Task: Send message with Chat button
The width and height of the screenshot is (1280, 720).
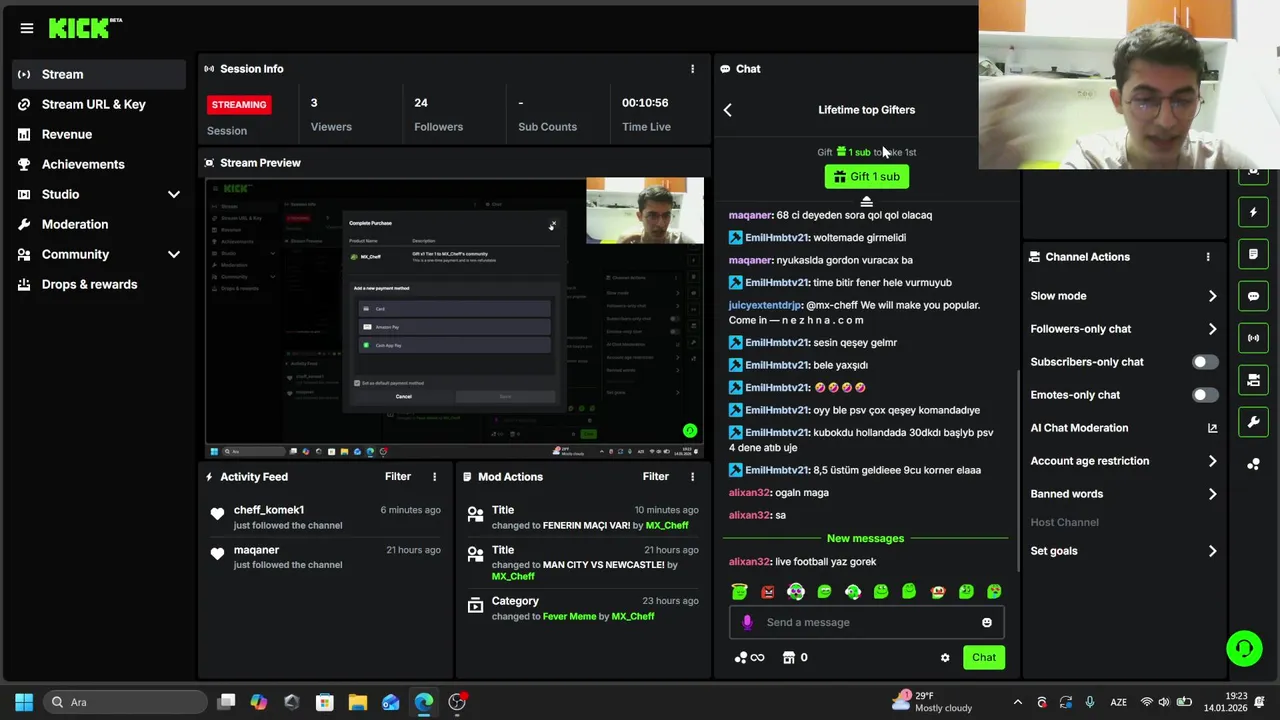Action: (x=984, y=657)
